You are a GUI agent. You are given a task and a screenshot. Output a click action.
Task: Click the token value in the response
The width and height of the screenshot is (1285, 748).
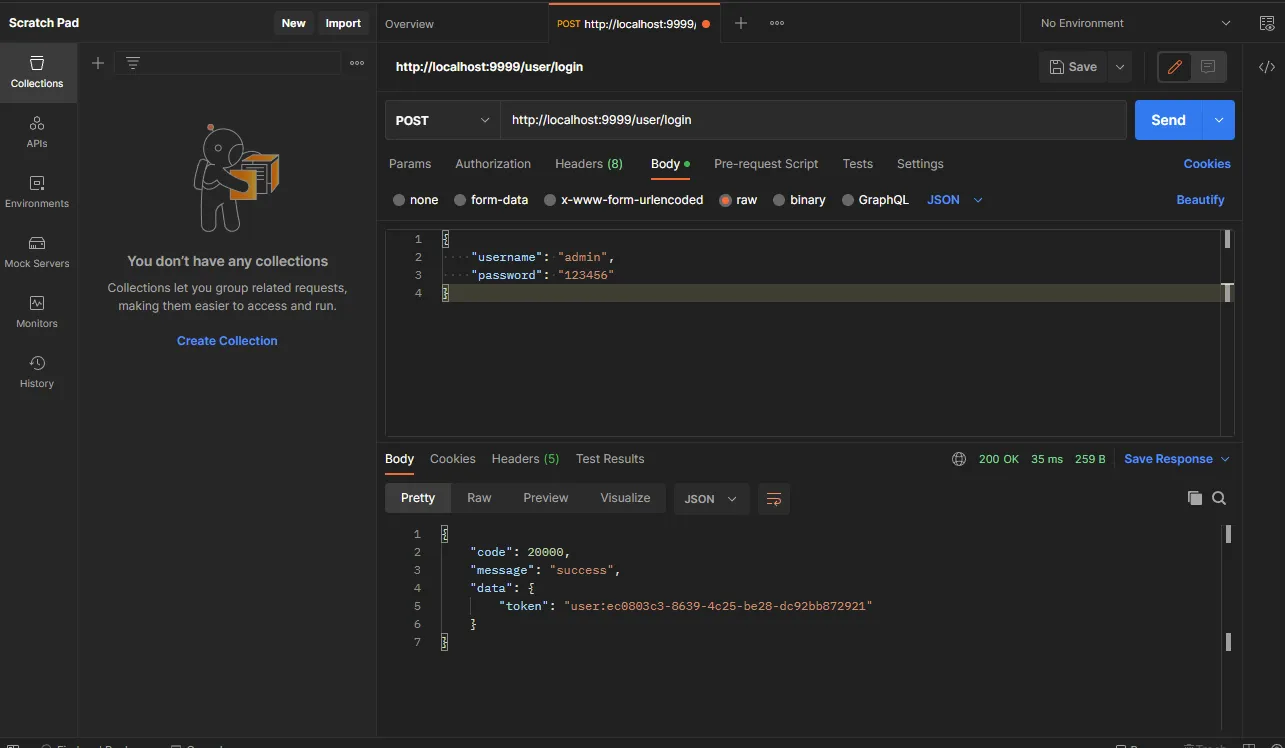click(718, 606)
